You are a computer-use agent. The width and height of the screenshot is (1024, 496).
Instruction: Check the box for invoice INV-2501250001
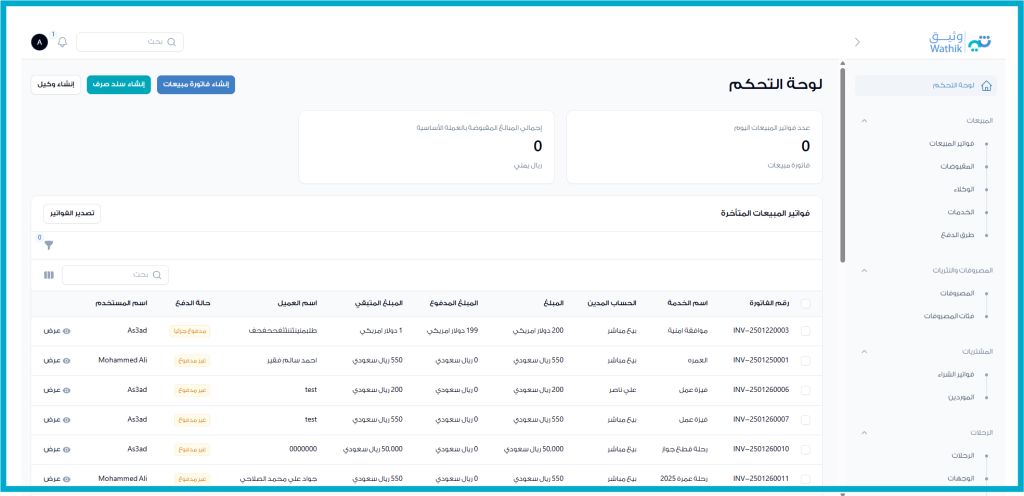coord(806,360)
